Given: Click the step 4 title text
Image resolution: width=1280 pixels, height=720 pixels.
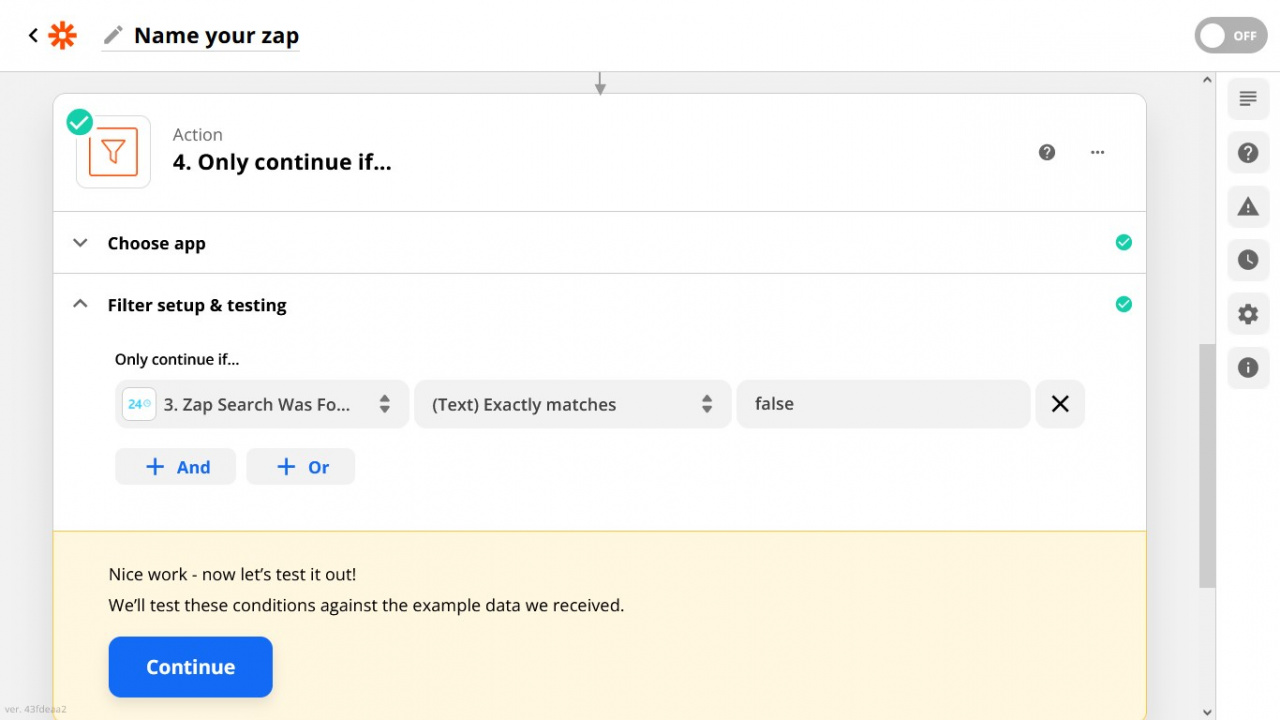Looking at the screenshot, I should pos(282,163).
